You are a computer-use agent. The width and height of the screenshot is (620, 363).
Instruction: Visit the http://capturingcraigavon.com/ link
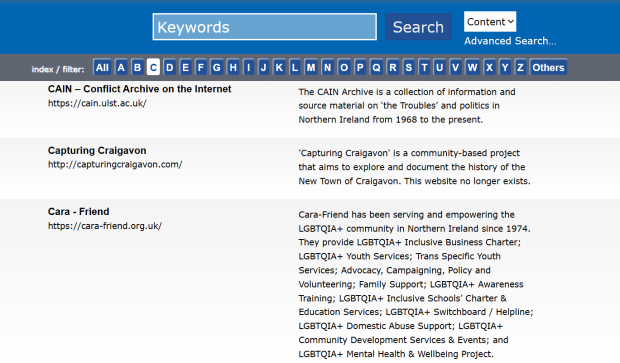pos(115,164)
